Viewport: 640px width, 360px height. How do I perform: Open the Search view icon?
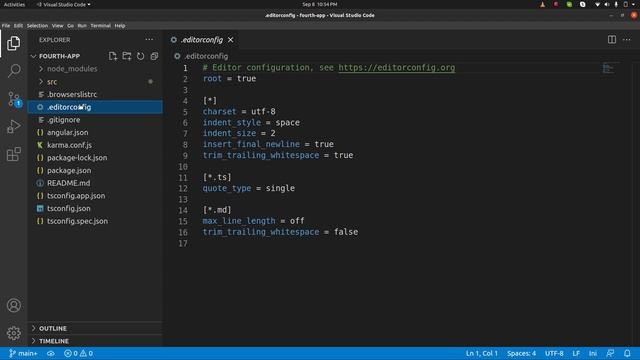(x=13, y=71)
